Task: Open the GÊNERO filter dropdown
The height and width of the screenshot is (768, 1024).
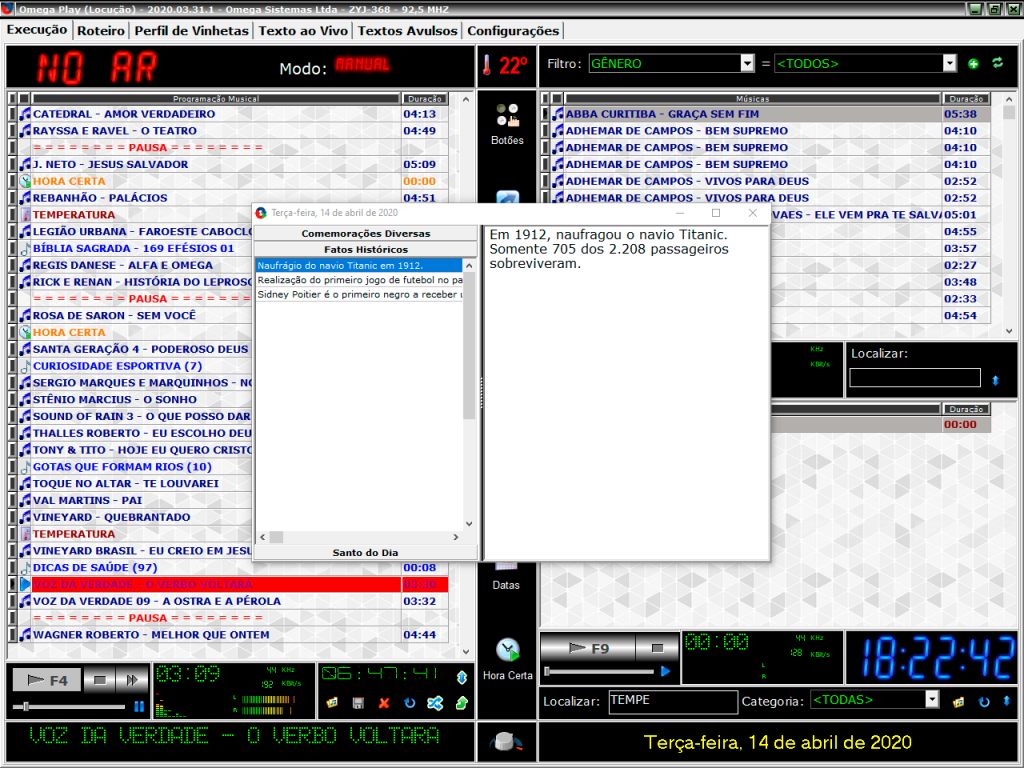Action: coord(747,64)
